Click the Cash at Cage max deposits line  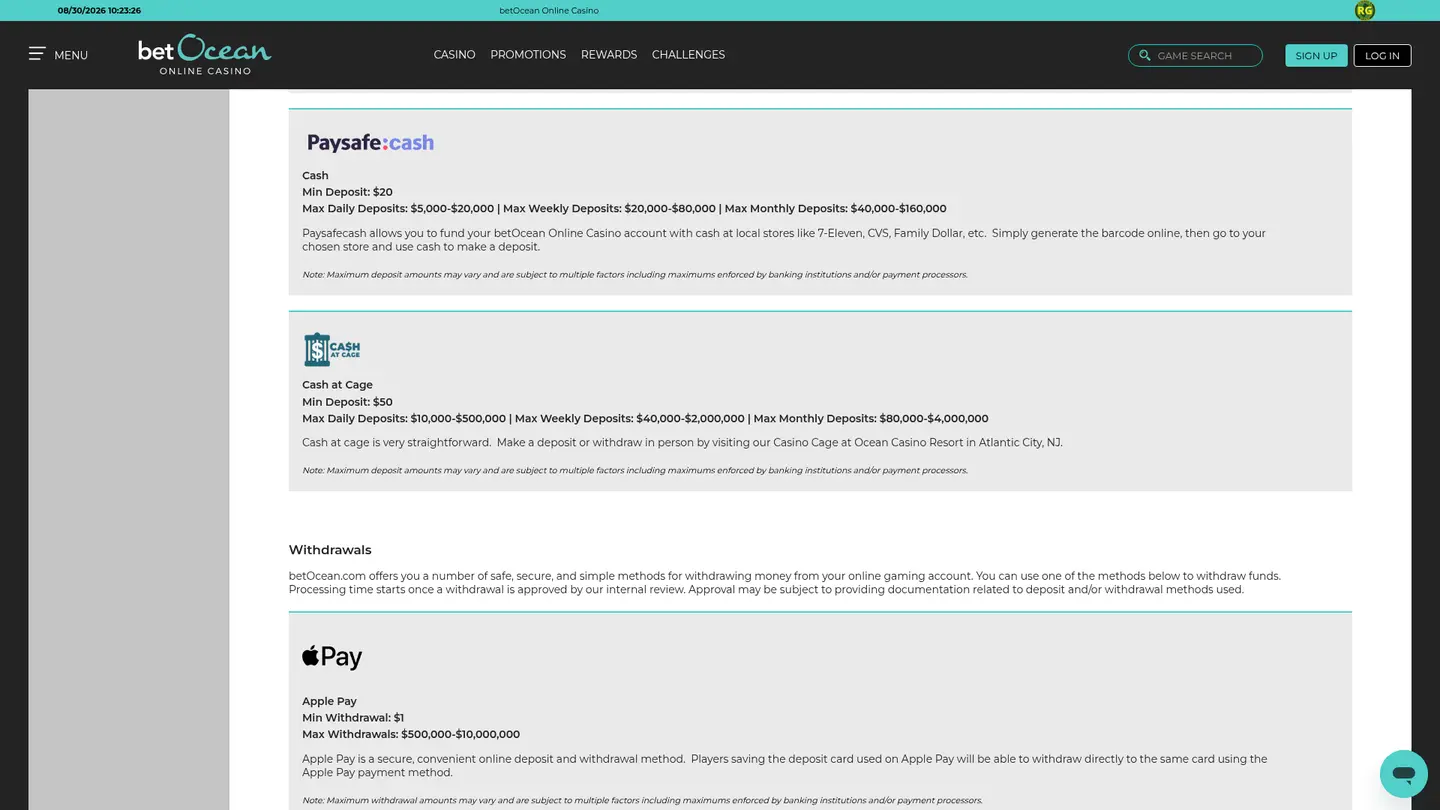pos(645,419)
